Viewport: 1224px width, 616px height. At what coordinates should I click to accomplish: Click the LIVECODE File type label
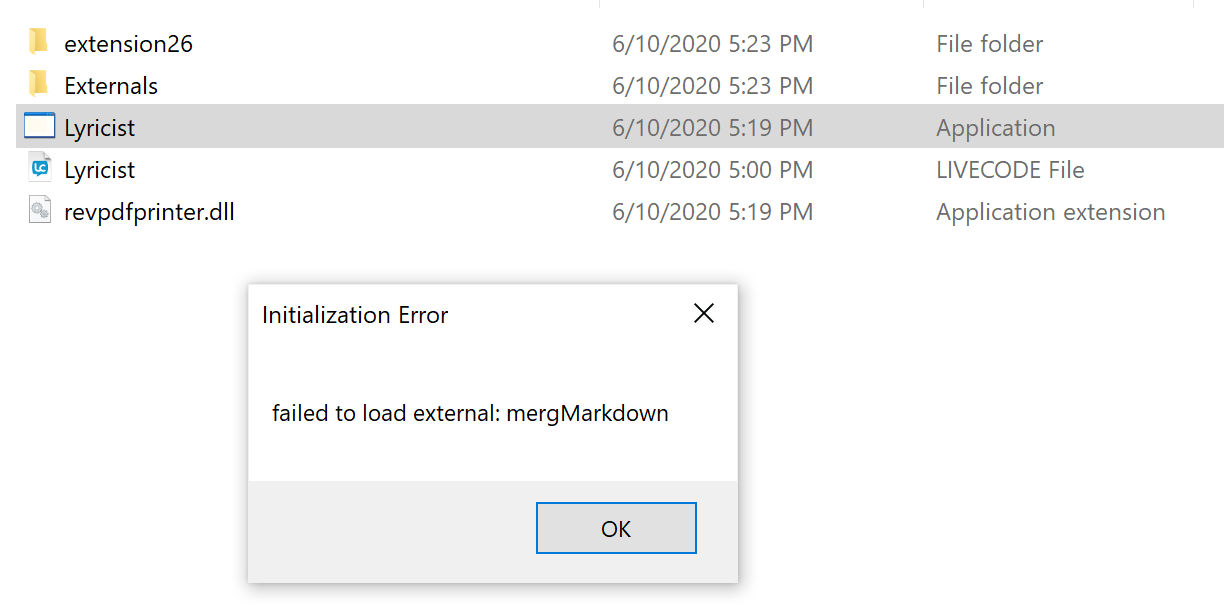pos(1010,170)
